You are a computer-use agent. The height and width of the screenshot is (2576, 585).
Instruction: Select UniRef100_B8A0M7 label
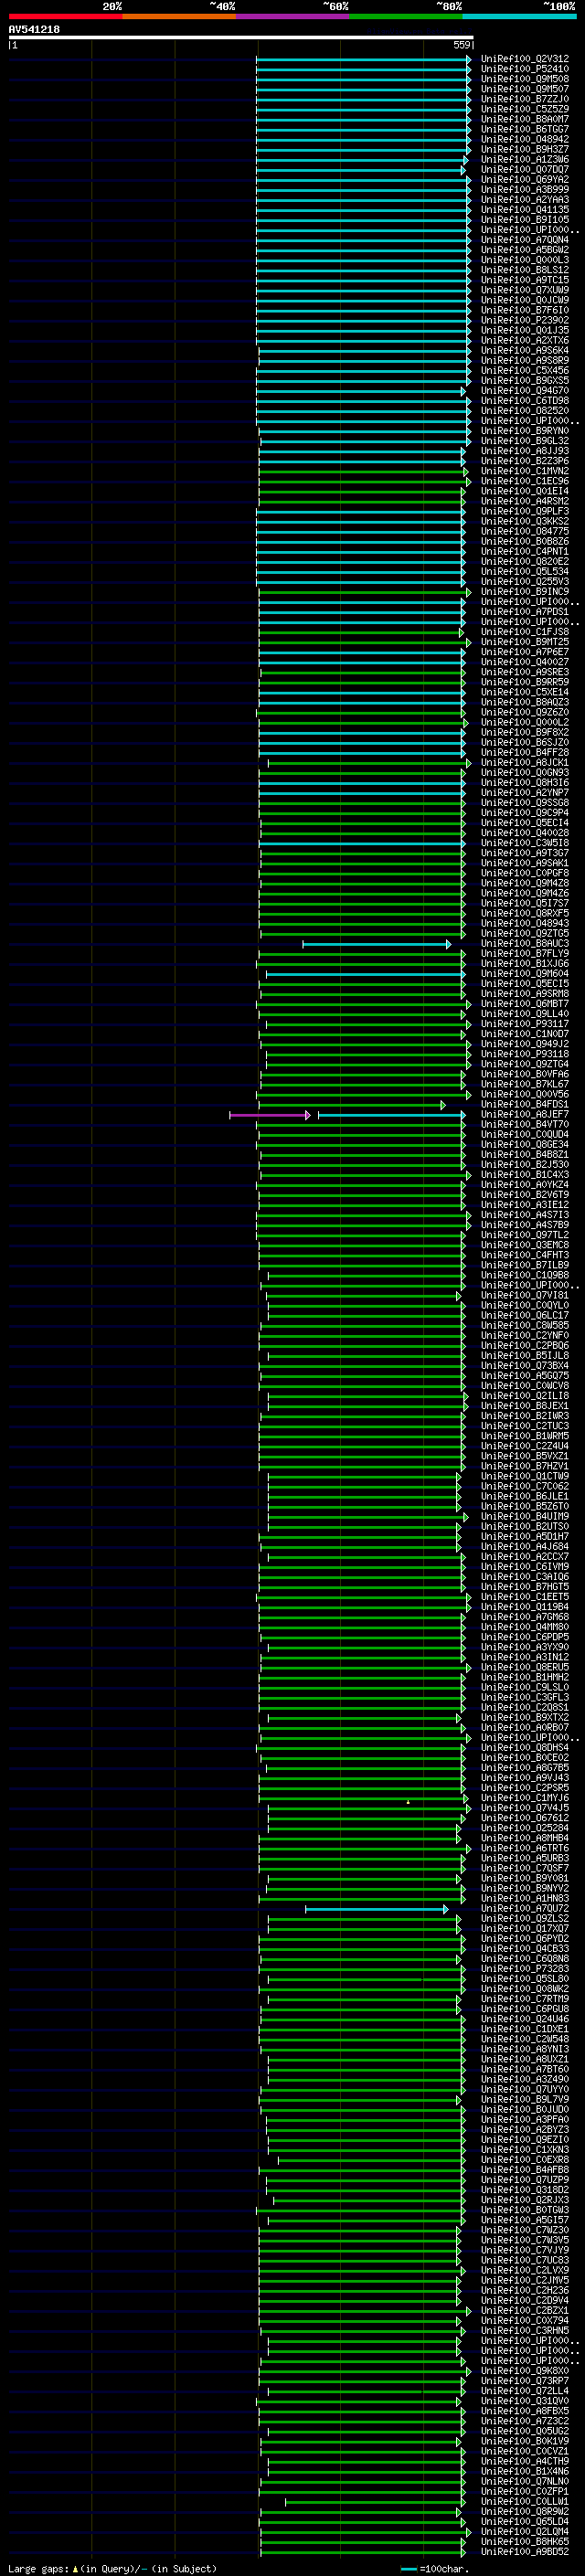[x=525, y=119]
